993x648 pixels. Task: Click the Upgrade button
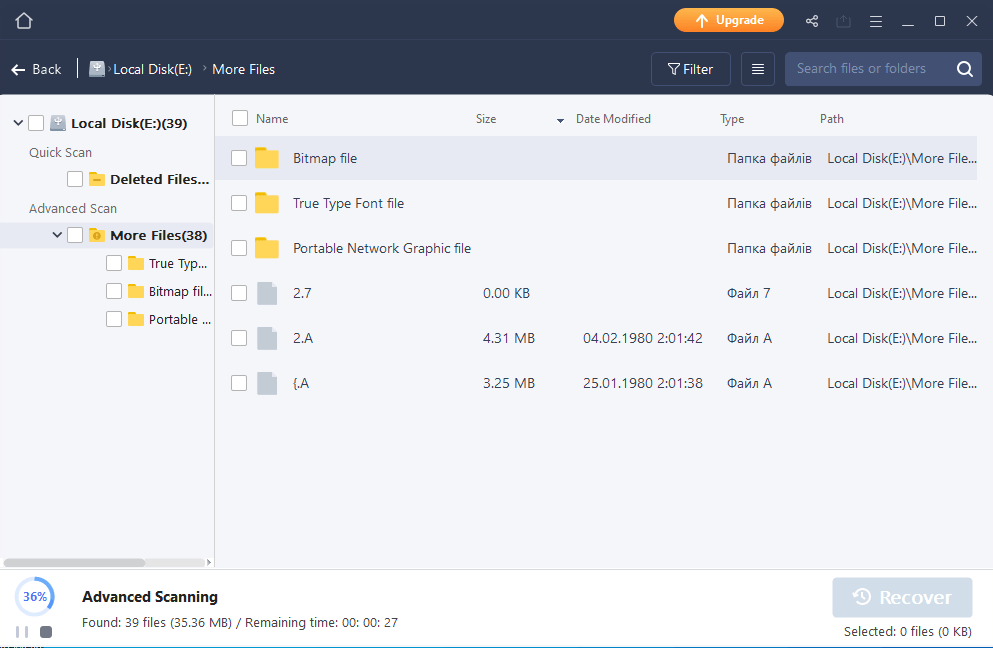[729, 20]
